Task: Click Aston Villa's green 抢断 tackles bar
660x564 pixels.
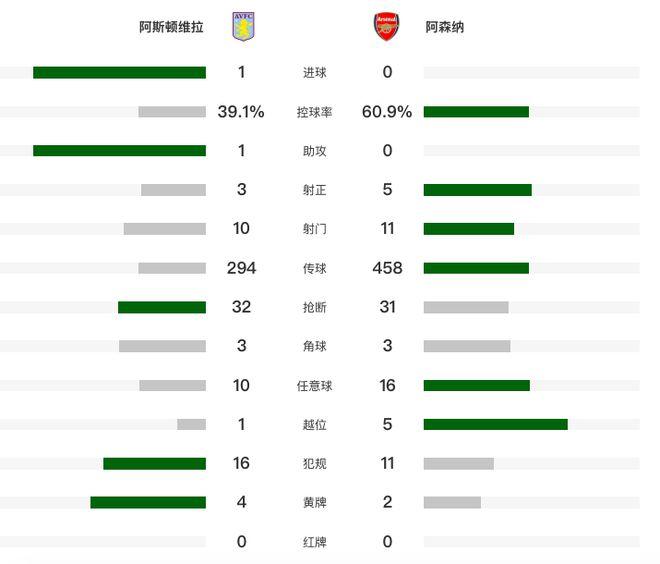Action: pos(162,307)
